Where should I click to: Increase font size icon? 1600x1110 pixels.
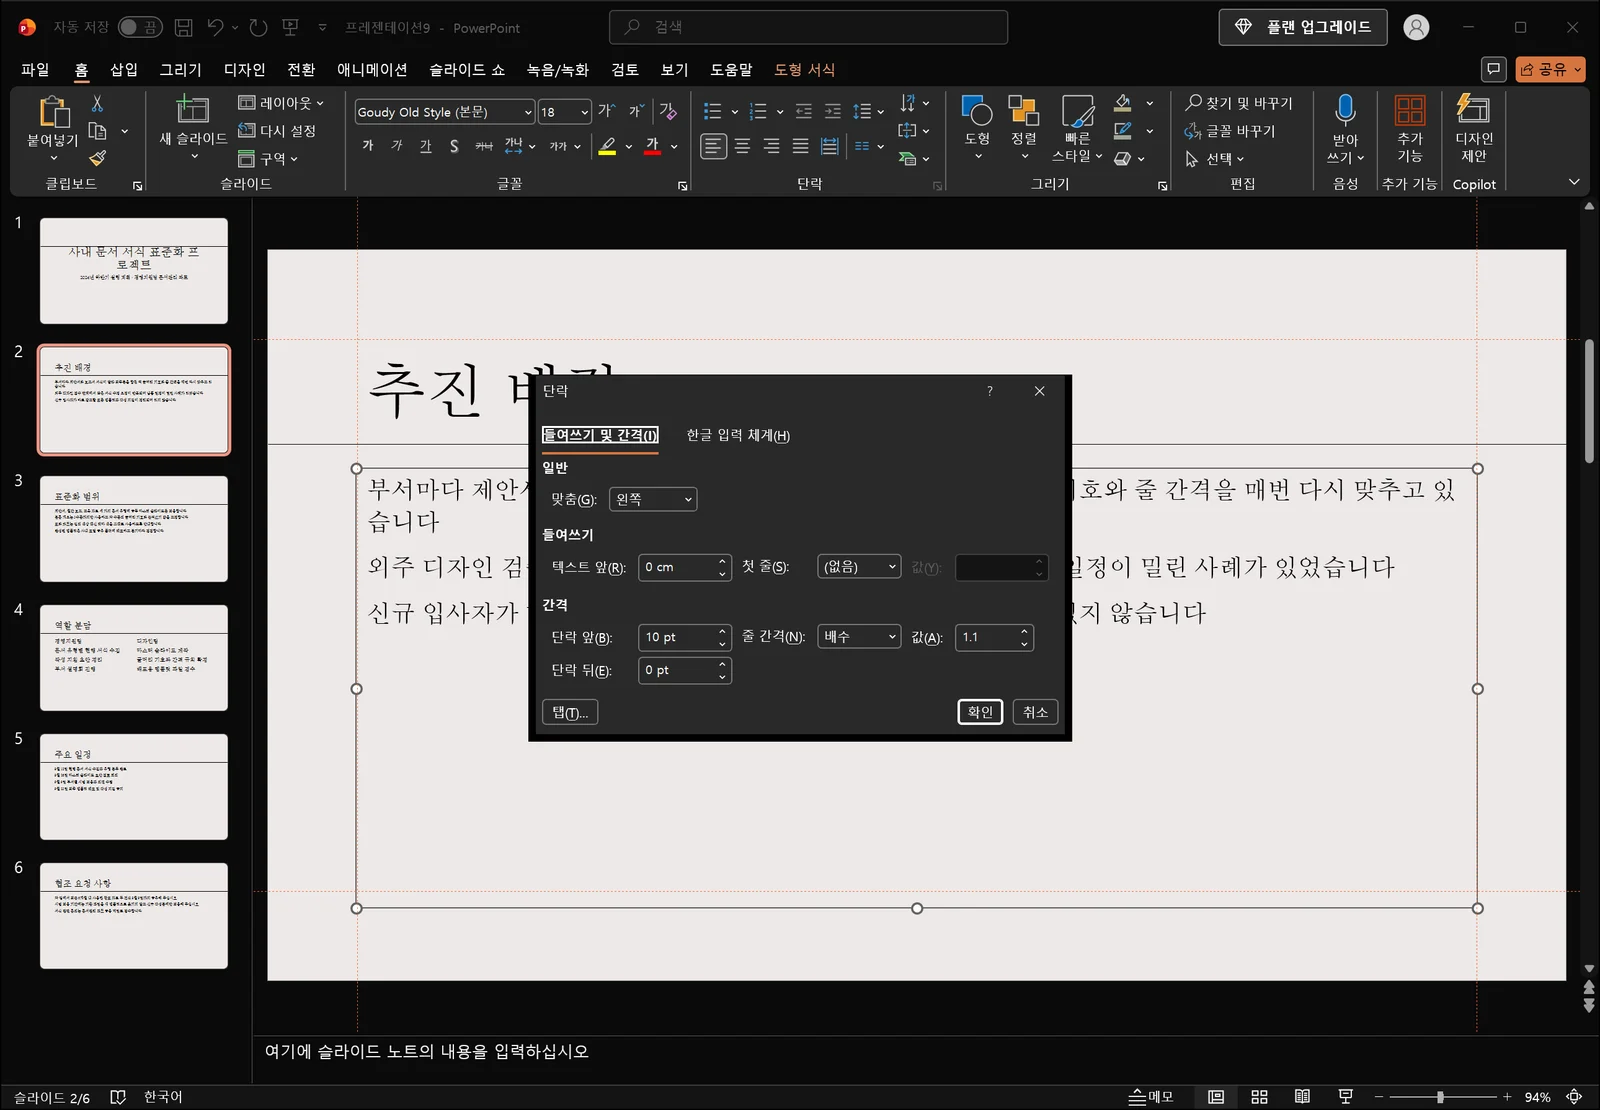(x=607, y=111)
